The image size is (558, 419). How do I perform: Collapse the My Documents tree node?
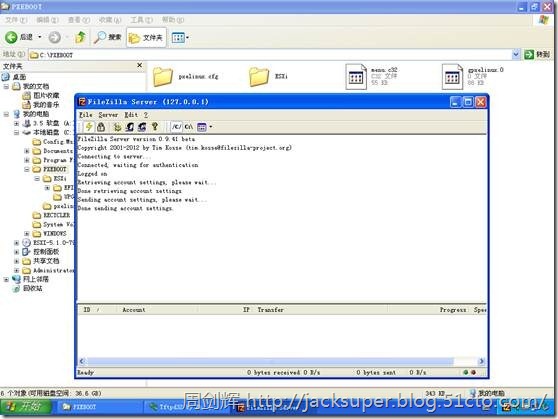6,87
